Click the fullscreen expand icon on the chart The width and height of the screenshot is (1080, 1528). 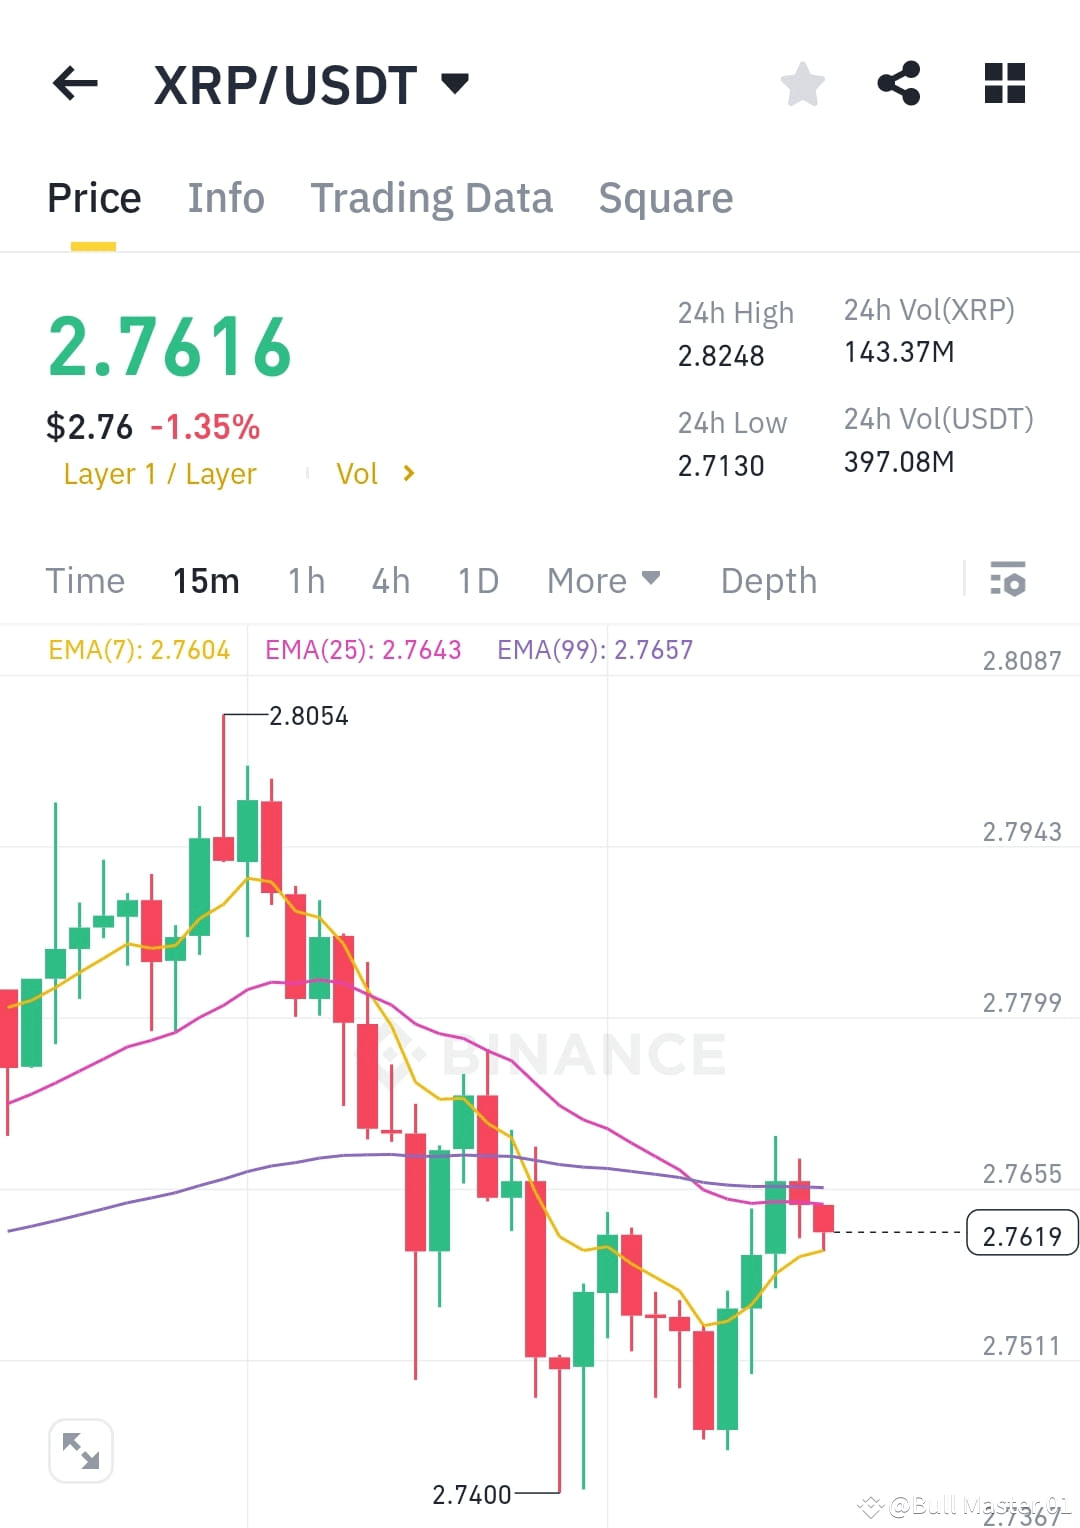coord(80,1449)
